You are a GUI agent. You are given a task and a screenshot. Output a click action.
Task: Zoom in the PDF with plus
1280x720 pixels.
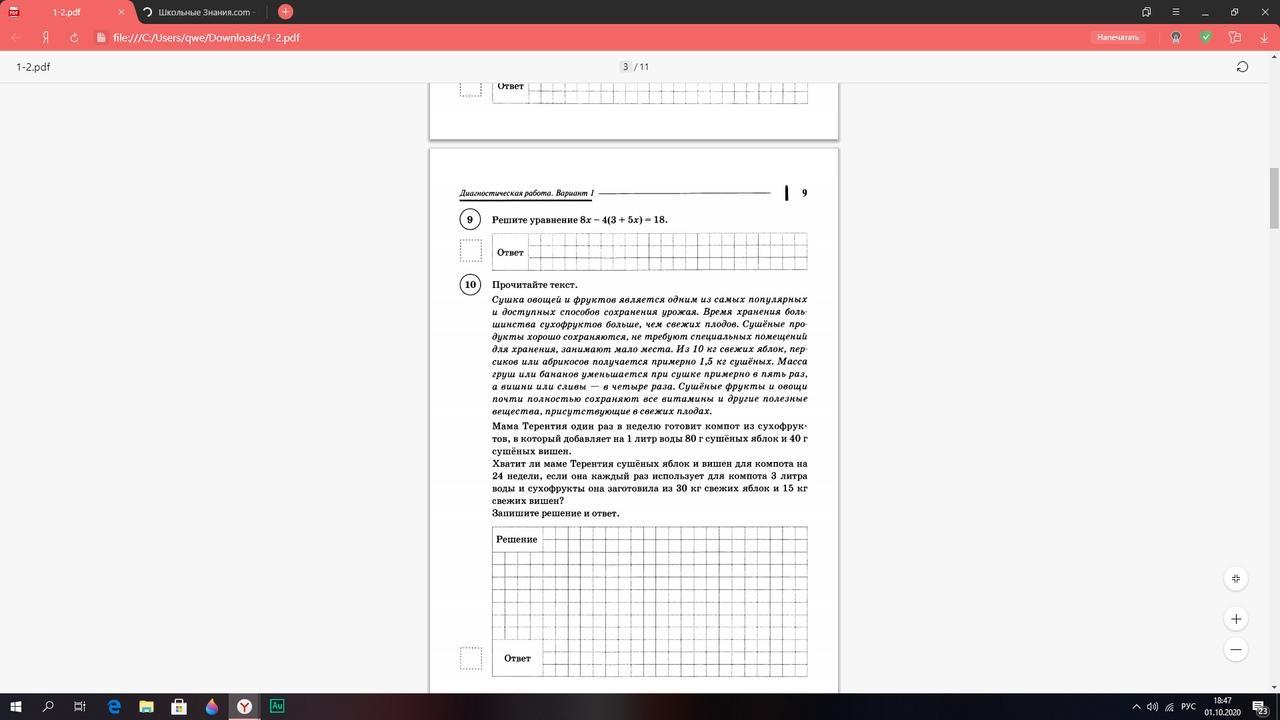point(1236,619)
